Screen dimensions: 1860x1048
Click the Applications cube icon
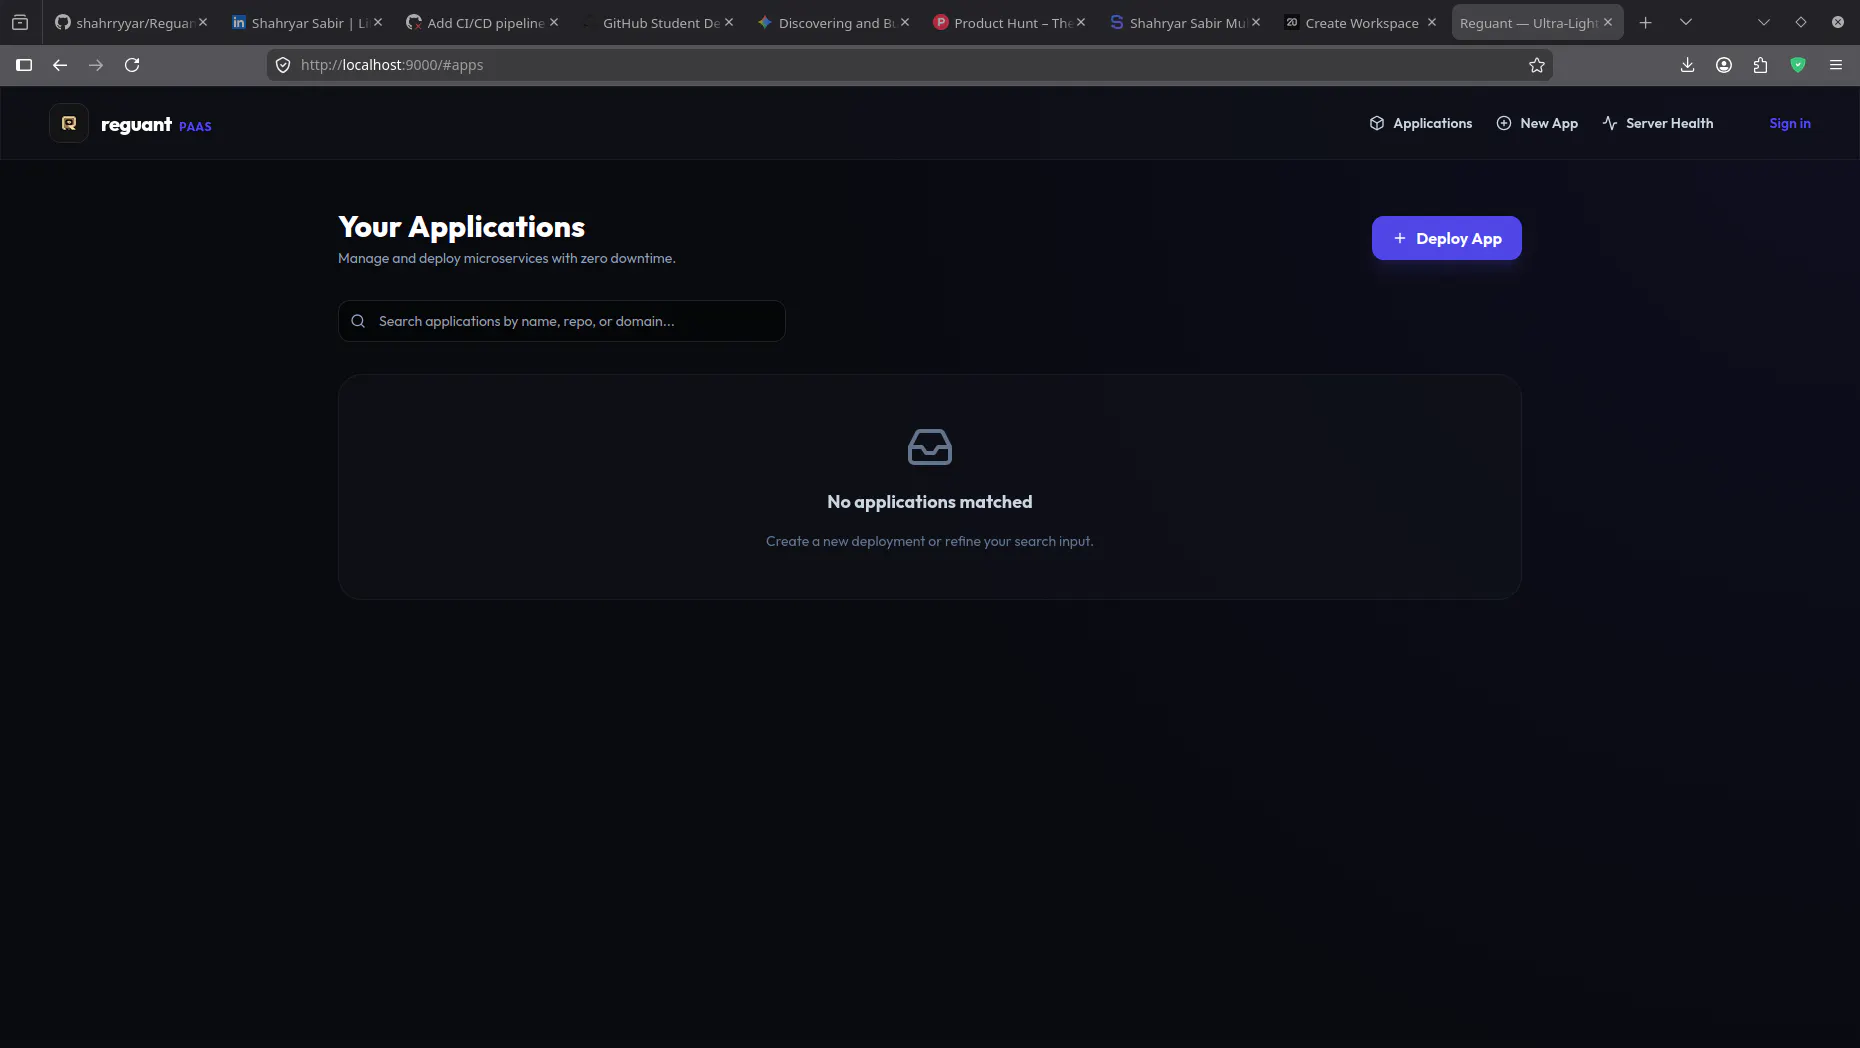pyautogui.click(x=1377, y=123)
